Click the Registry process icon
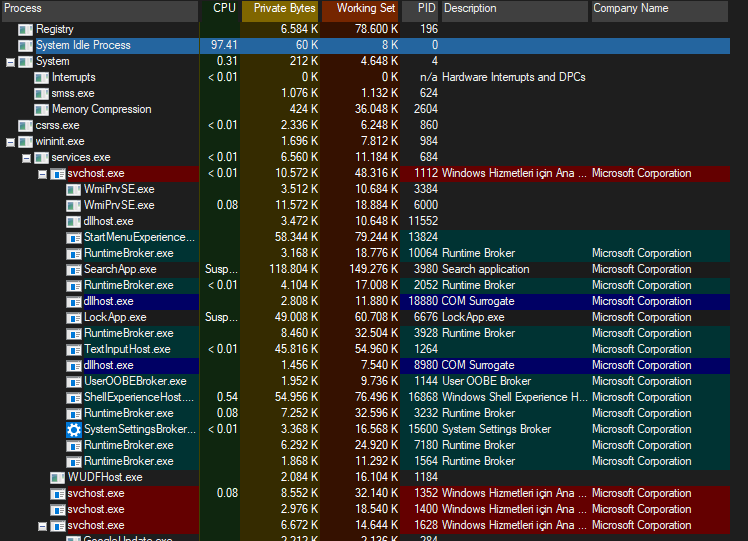The image size is (748, 541). click(x=25, y=30)
